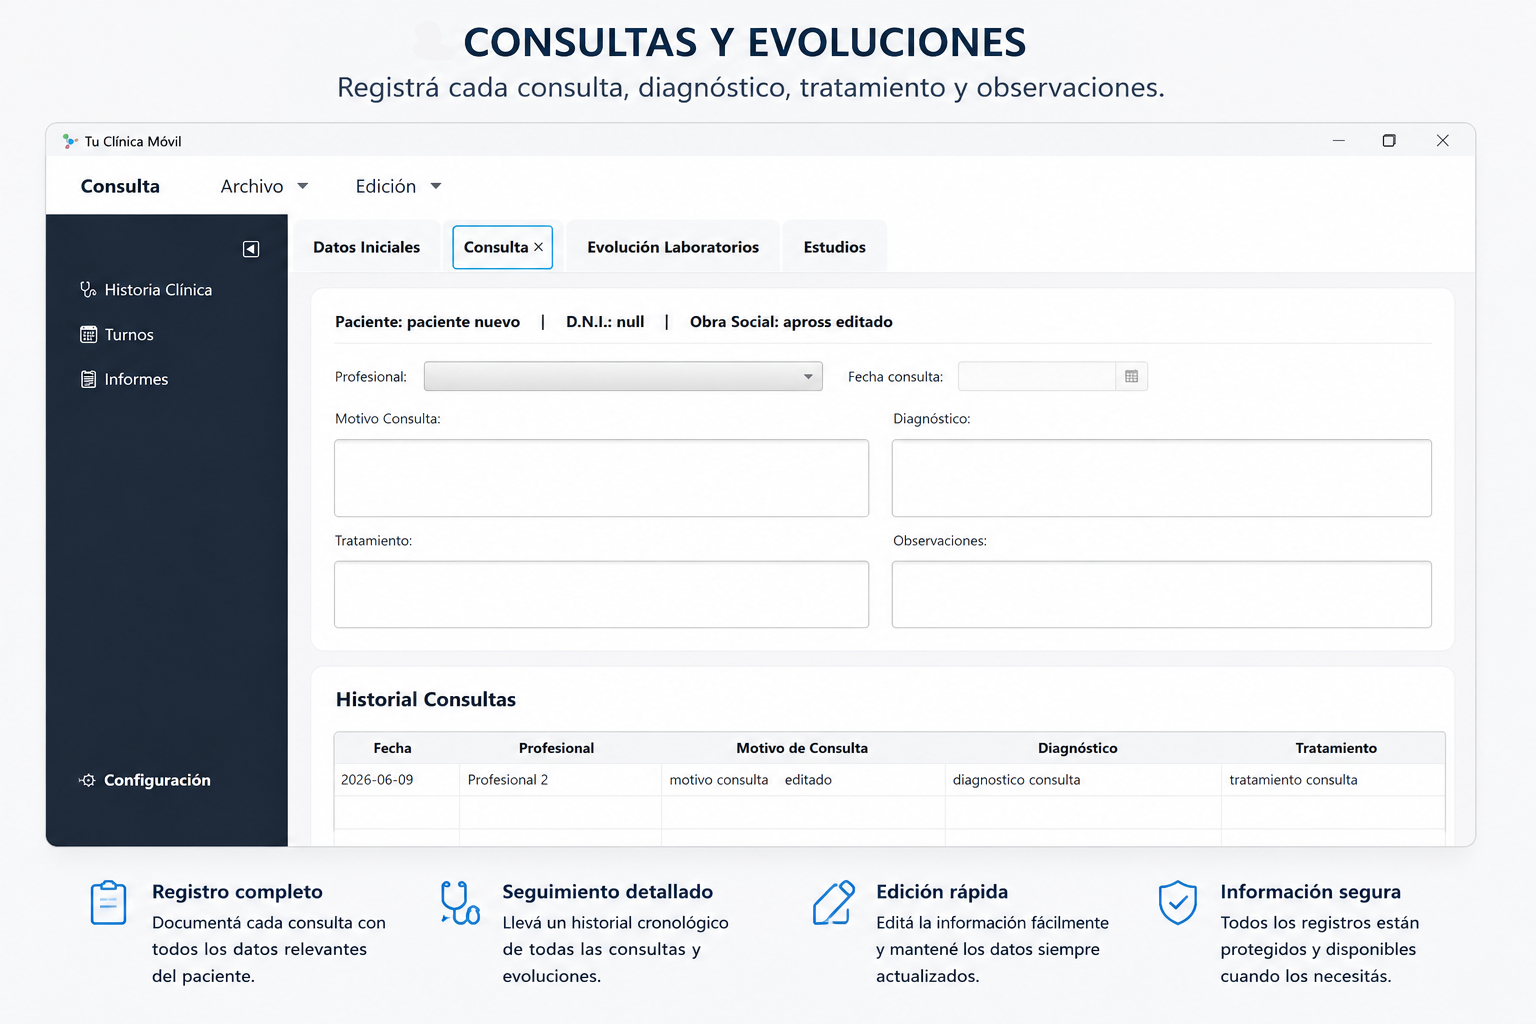This screenshot has width=1536, height=1024.
Task: Expand the Archivo menu arrow
Action: (303, 186)
